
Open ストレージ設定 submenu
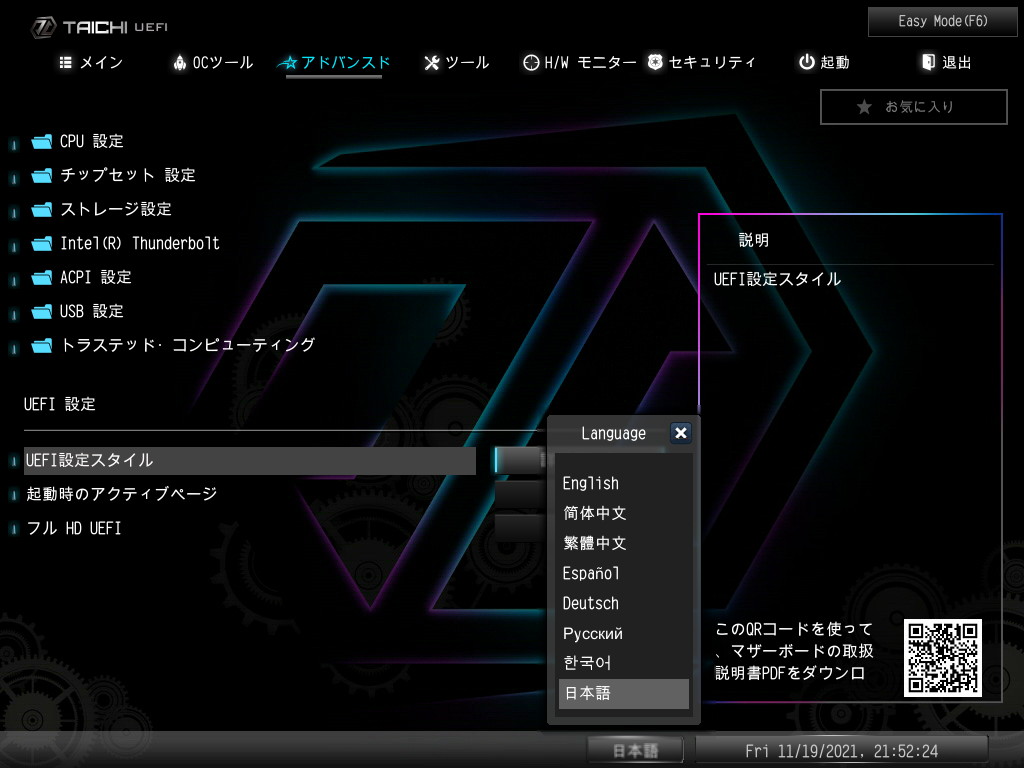116,210
